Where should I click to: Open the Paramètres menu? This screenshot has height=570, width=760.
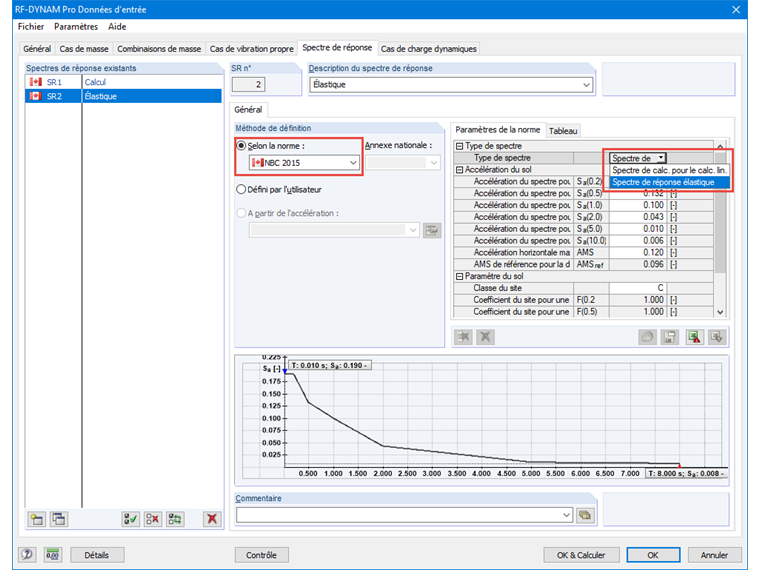[x=76, y=27]
